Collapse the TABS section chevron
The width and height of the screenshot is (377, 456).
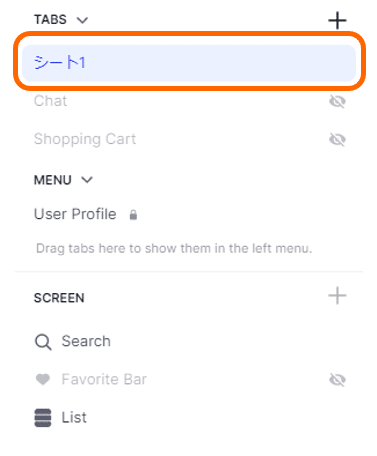pos(82,20)
